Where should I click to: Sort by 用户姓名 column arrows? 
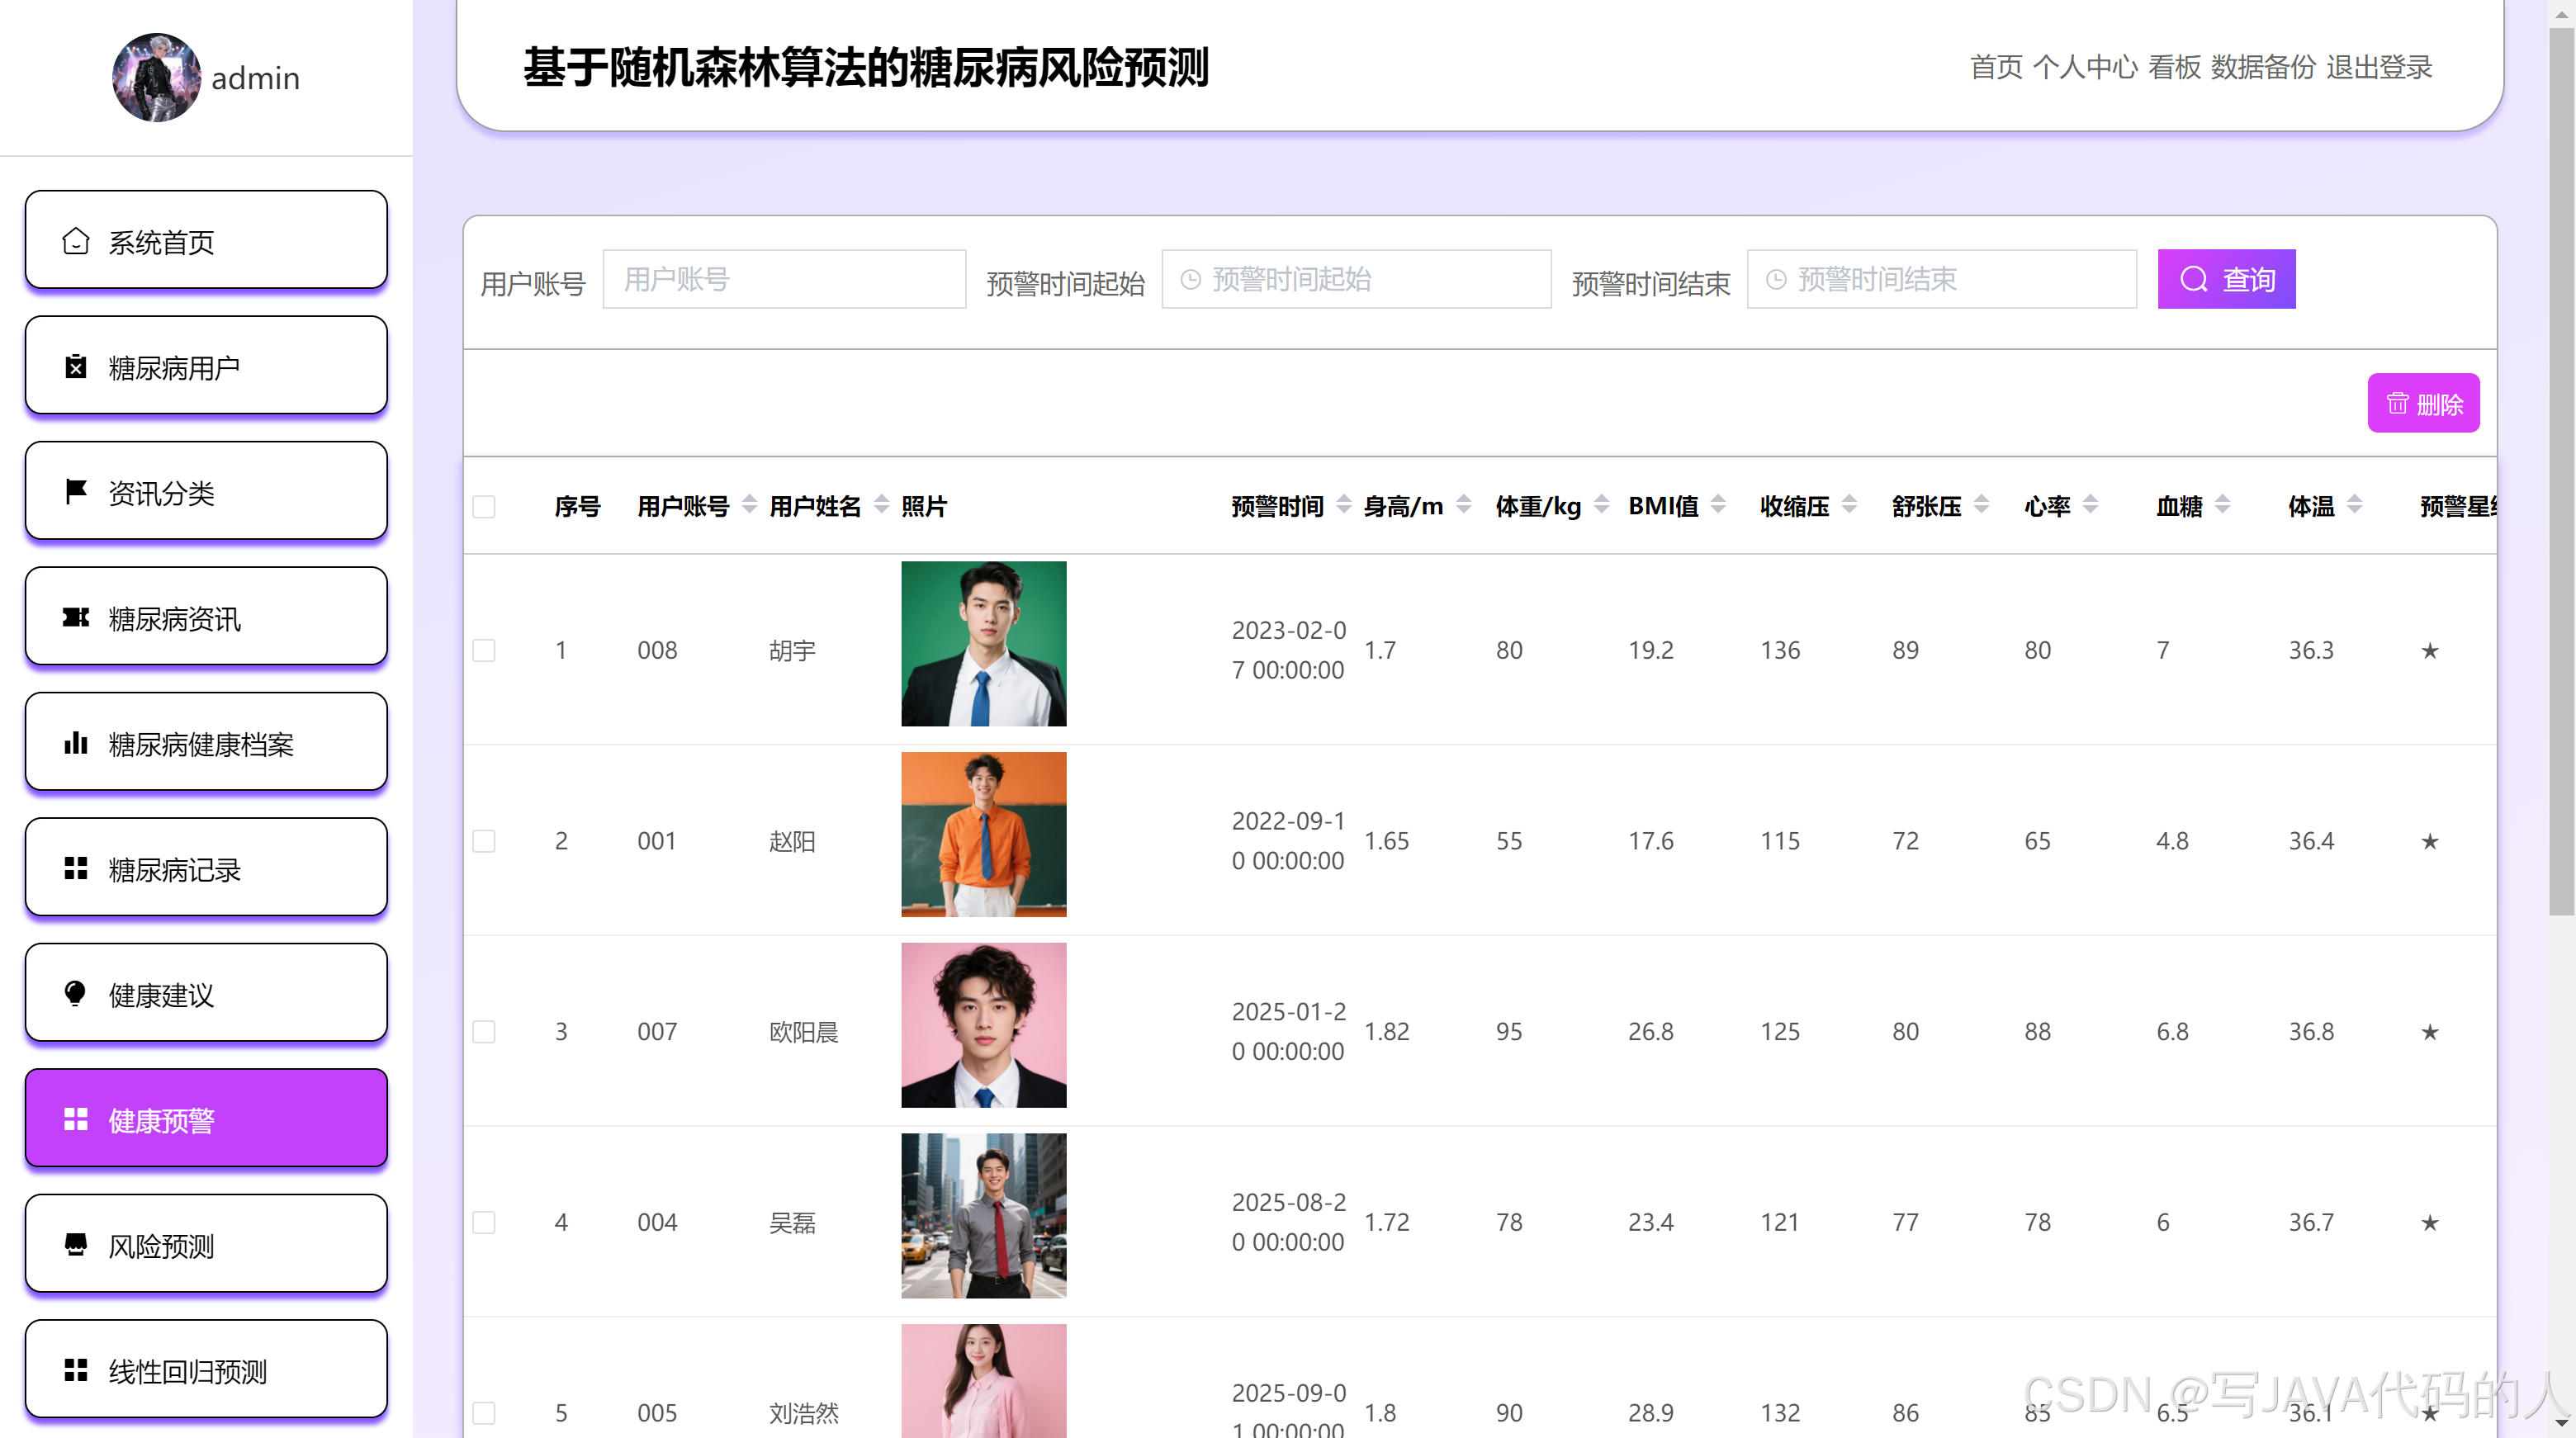click(881, 505)
